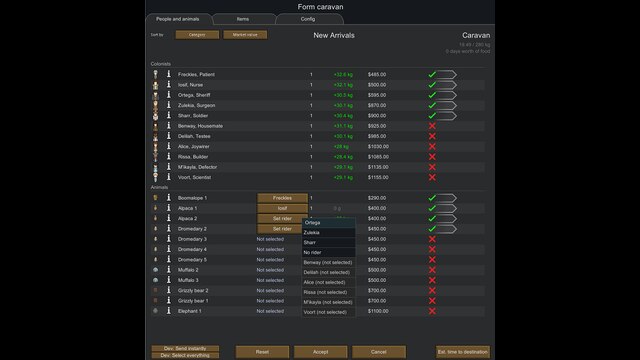Select Benway (not selected) in rider list
640x360 pixels.
coord(329,262)
